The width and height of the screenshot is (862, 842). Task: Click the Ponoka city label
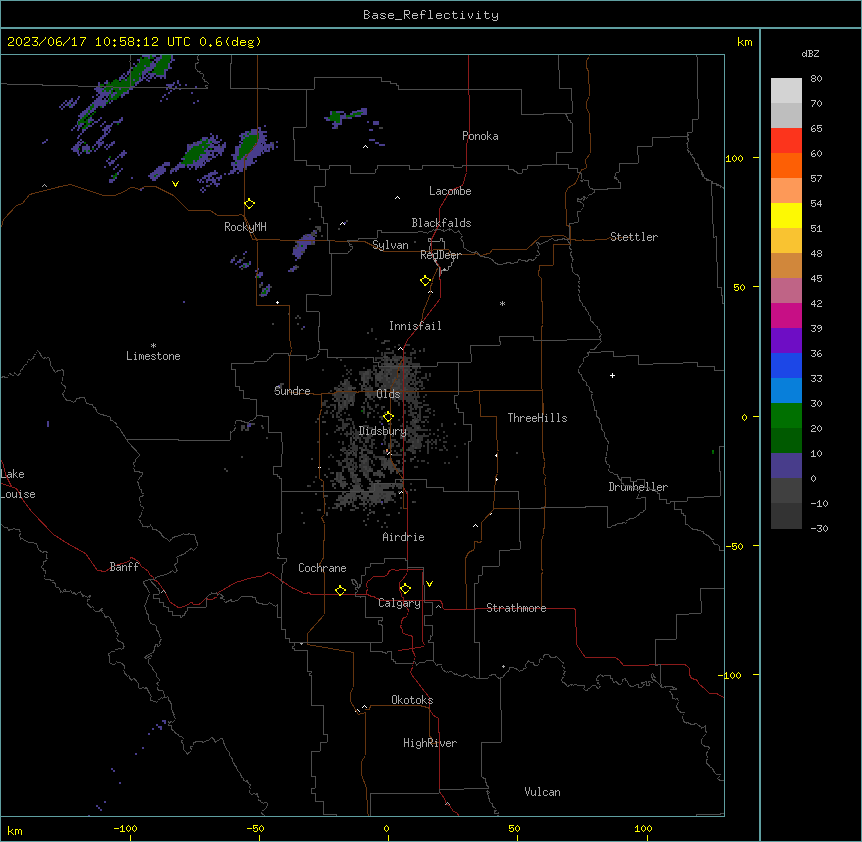(480, 136)
